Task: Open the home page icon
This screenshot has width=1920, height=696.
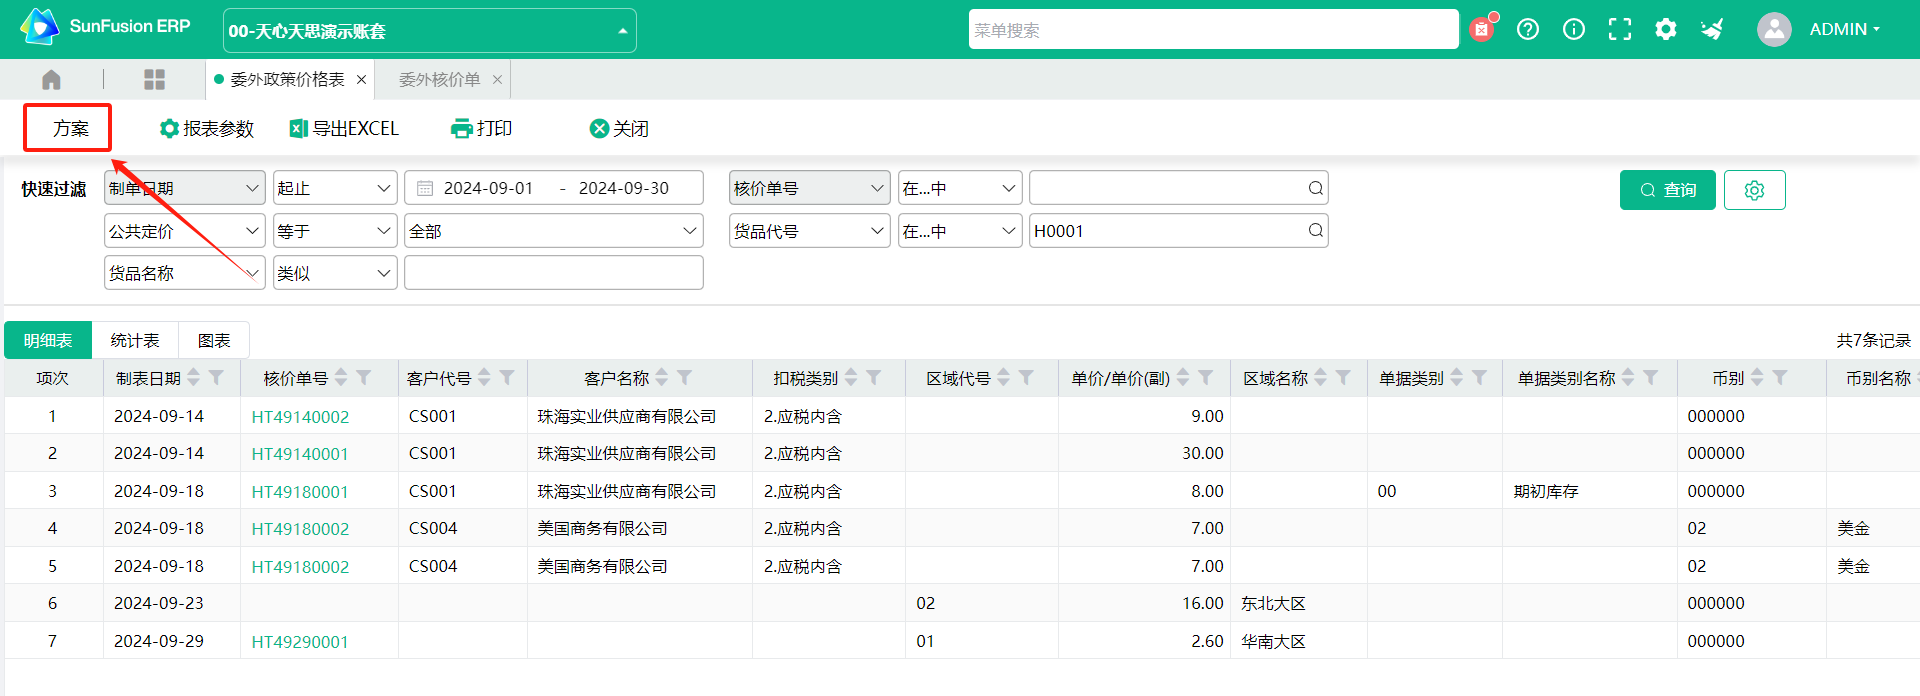Action: tap(51, 79)
